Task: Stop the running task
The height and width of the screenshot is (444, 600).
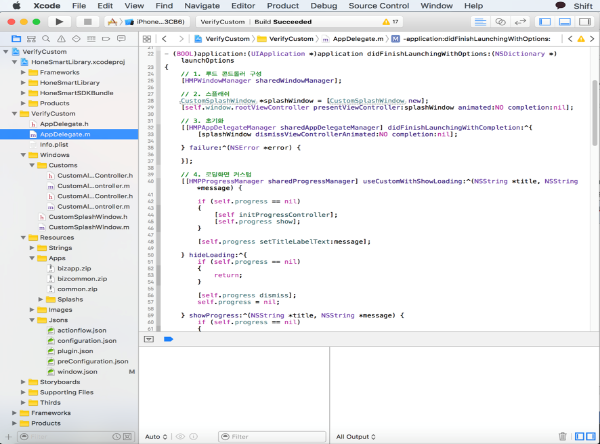Action: [88, 22]
